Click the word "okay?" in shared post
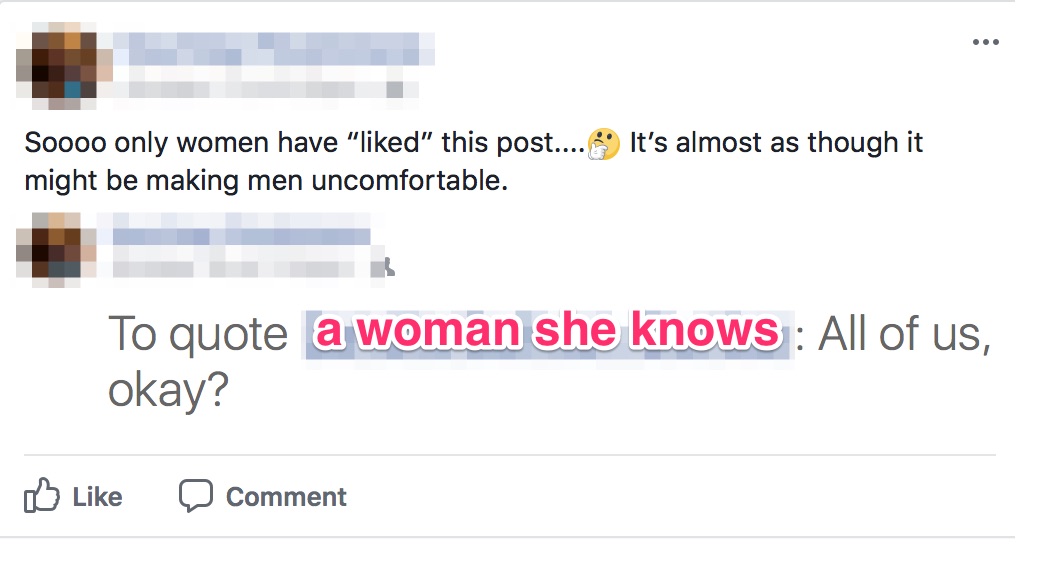1056x580 pixels. [168, 391]
